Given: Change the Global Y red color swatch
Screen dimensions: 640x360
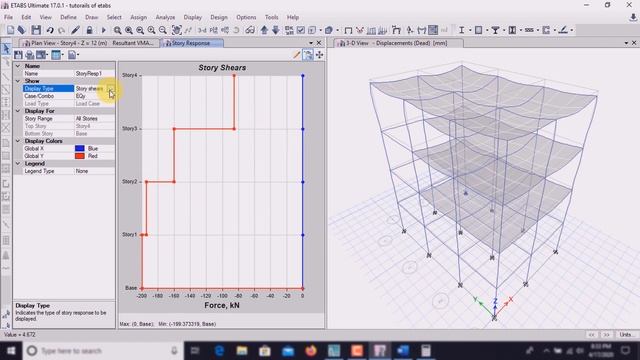Looking at the screenshot, I should tap(80, 156).
